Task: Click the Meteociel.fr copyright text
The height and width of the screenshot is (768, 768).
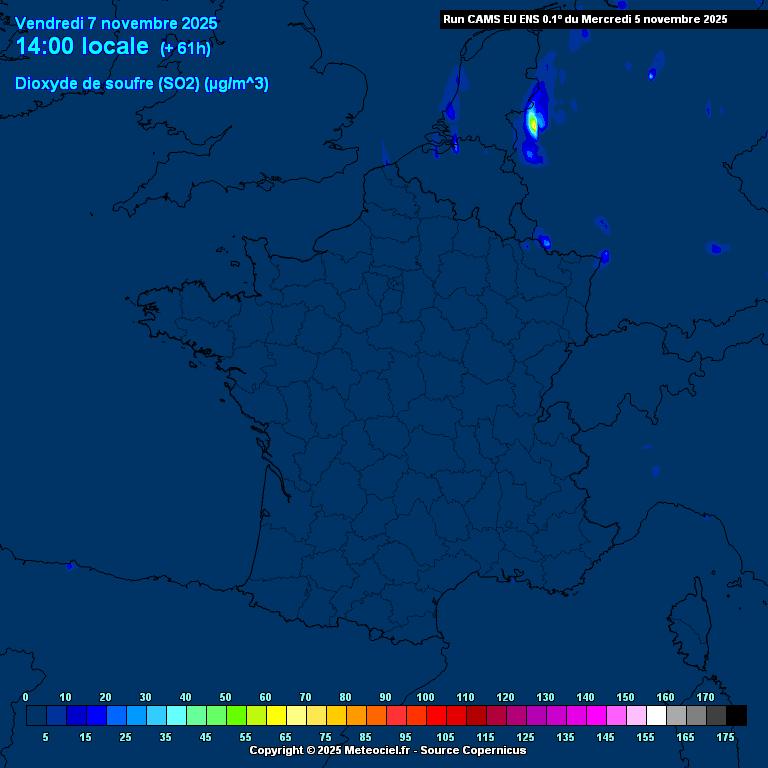Action: click(x=387, y=750)
